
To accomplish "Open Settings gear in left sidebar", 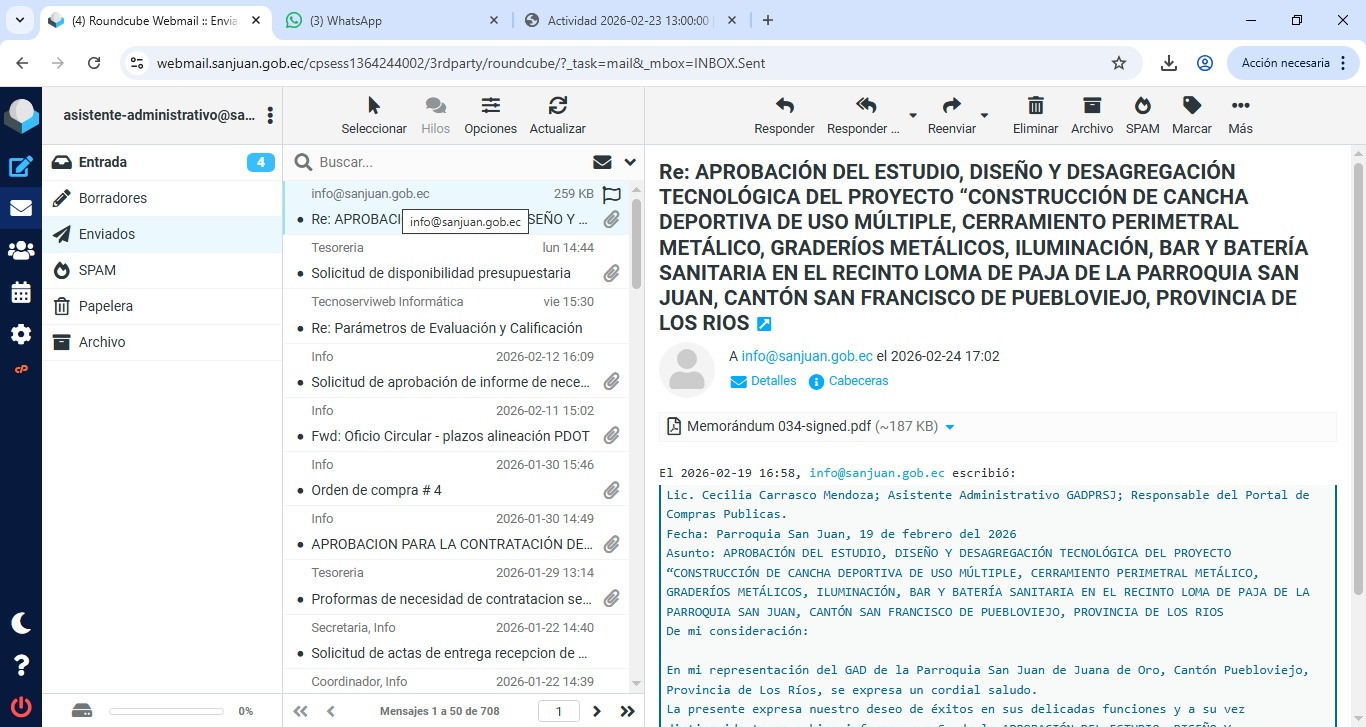I will pos(21,334).
